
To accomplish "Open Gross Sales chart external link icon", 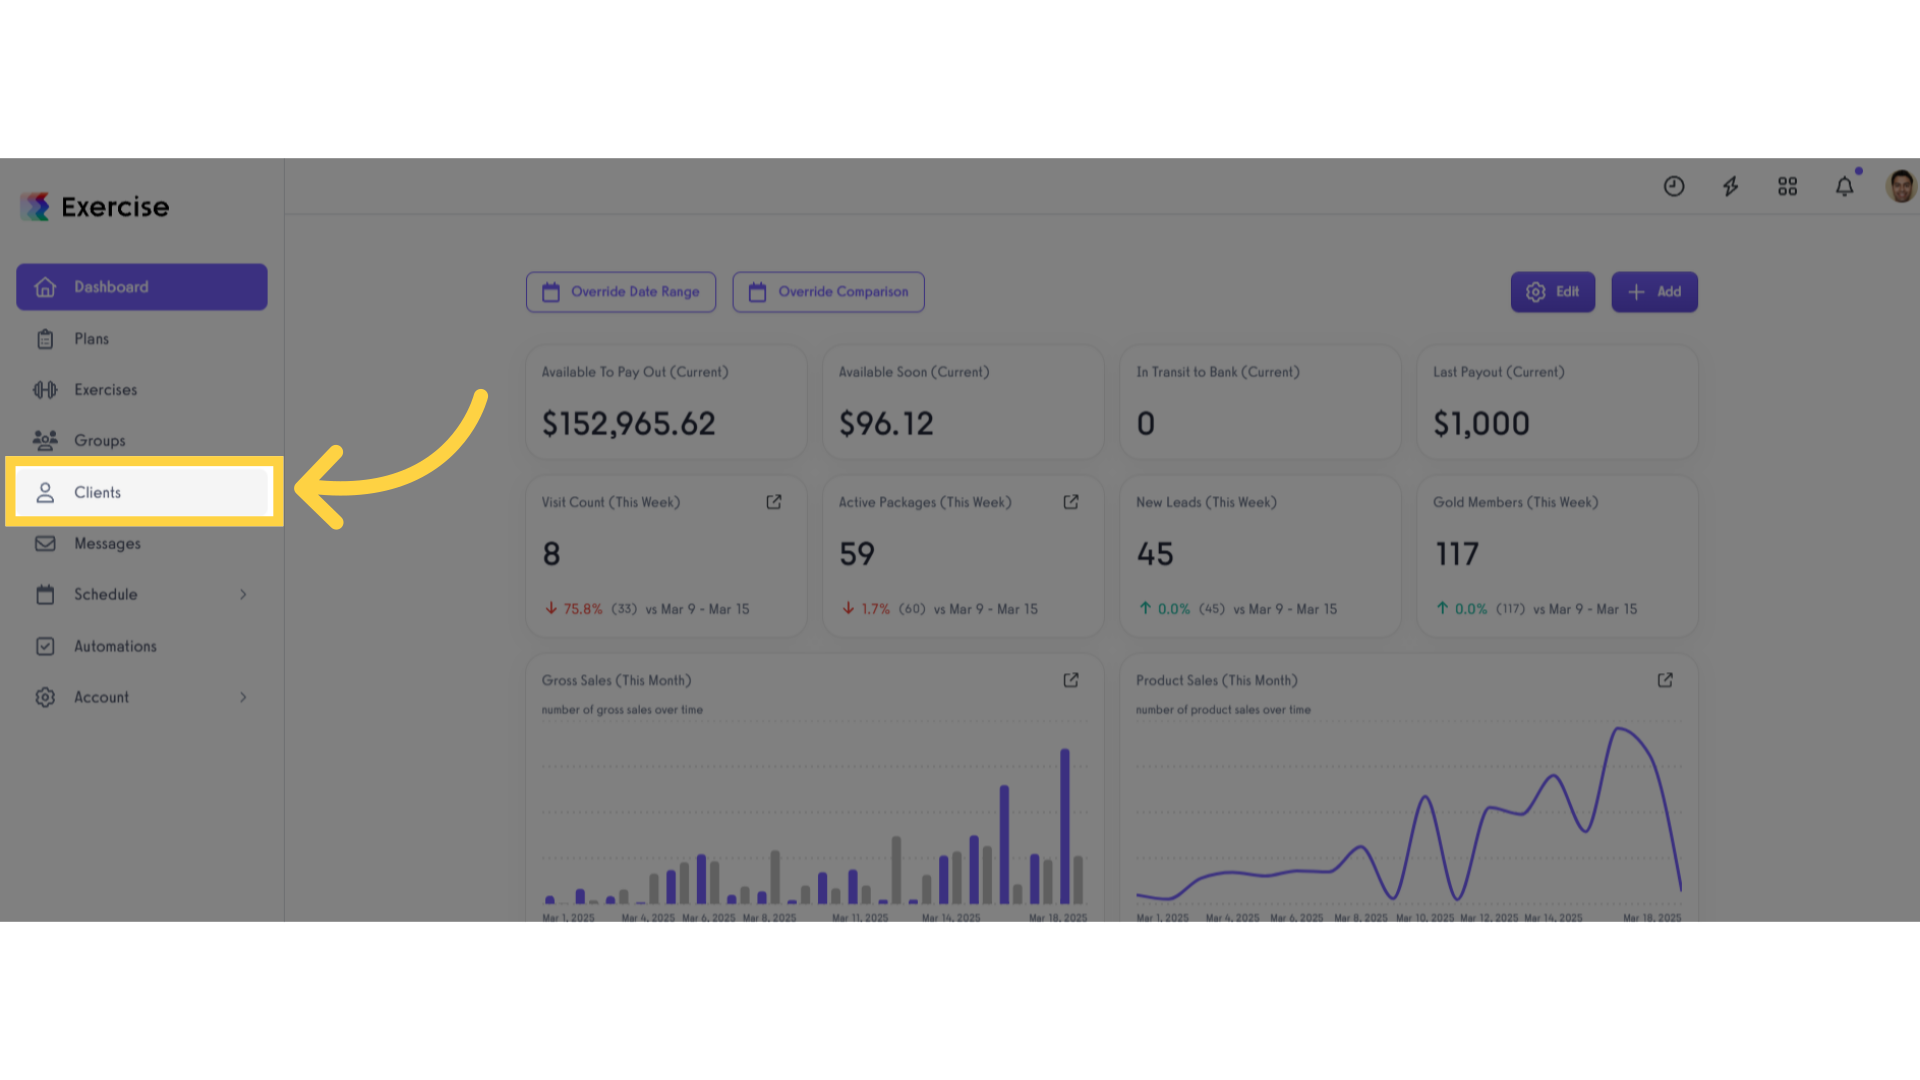I will click(x=1071, y=680).
